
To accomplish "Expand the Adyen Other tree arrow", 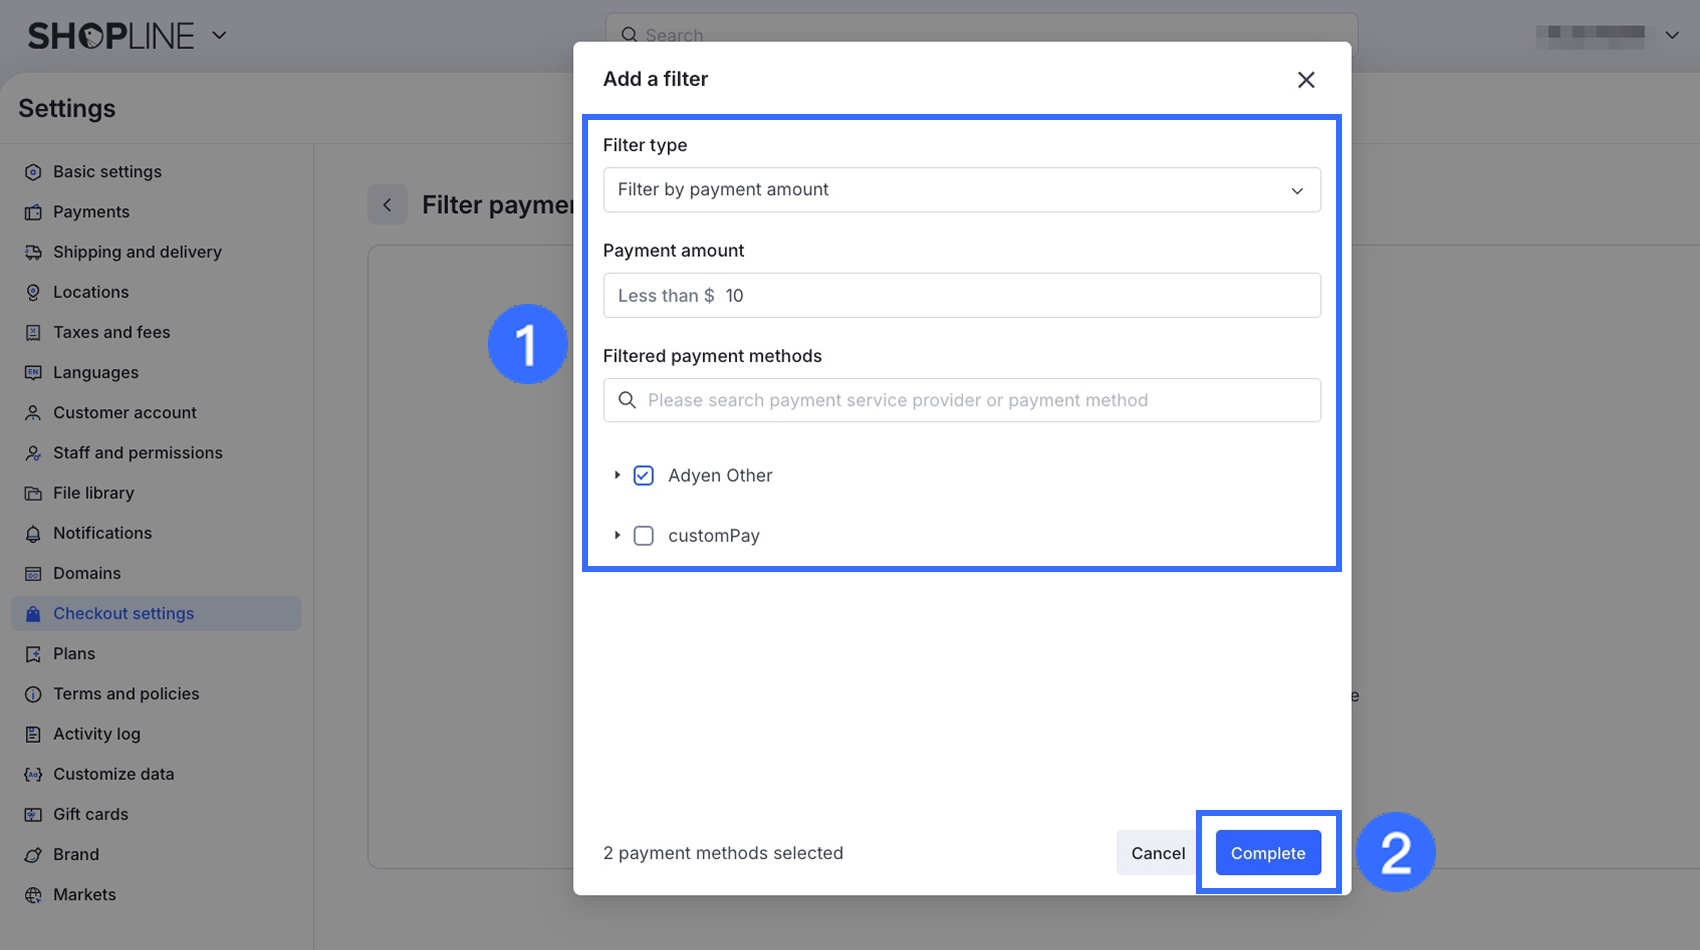I will 617,475.
